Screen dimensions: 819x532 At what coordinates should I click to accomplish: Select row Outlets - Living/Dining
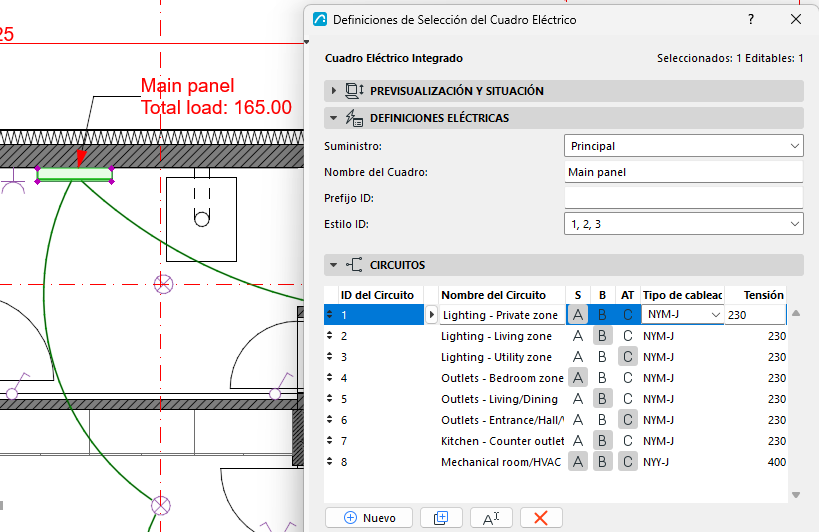pyautogui.click(x=555, y=399)
